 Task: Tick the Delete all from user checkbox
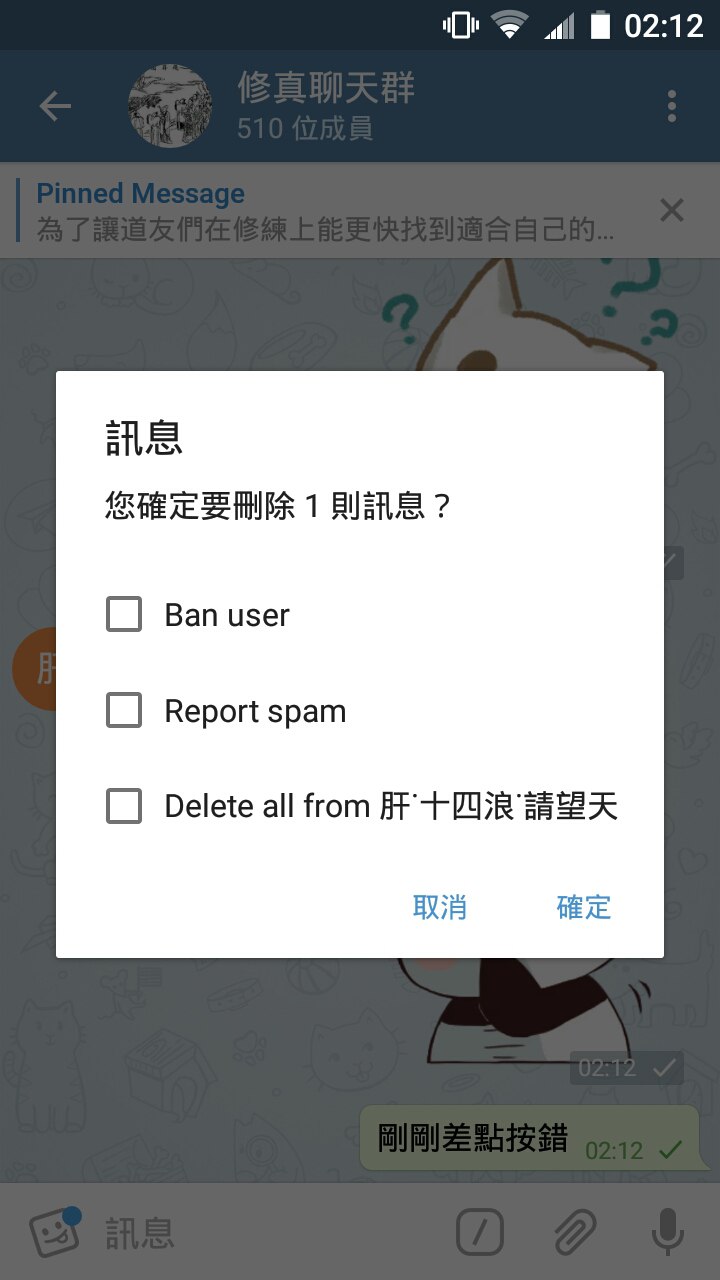coord(124,806)
